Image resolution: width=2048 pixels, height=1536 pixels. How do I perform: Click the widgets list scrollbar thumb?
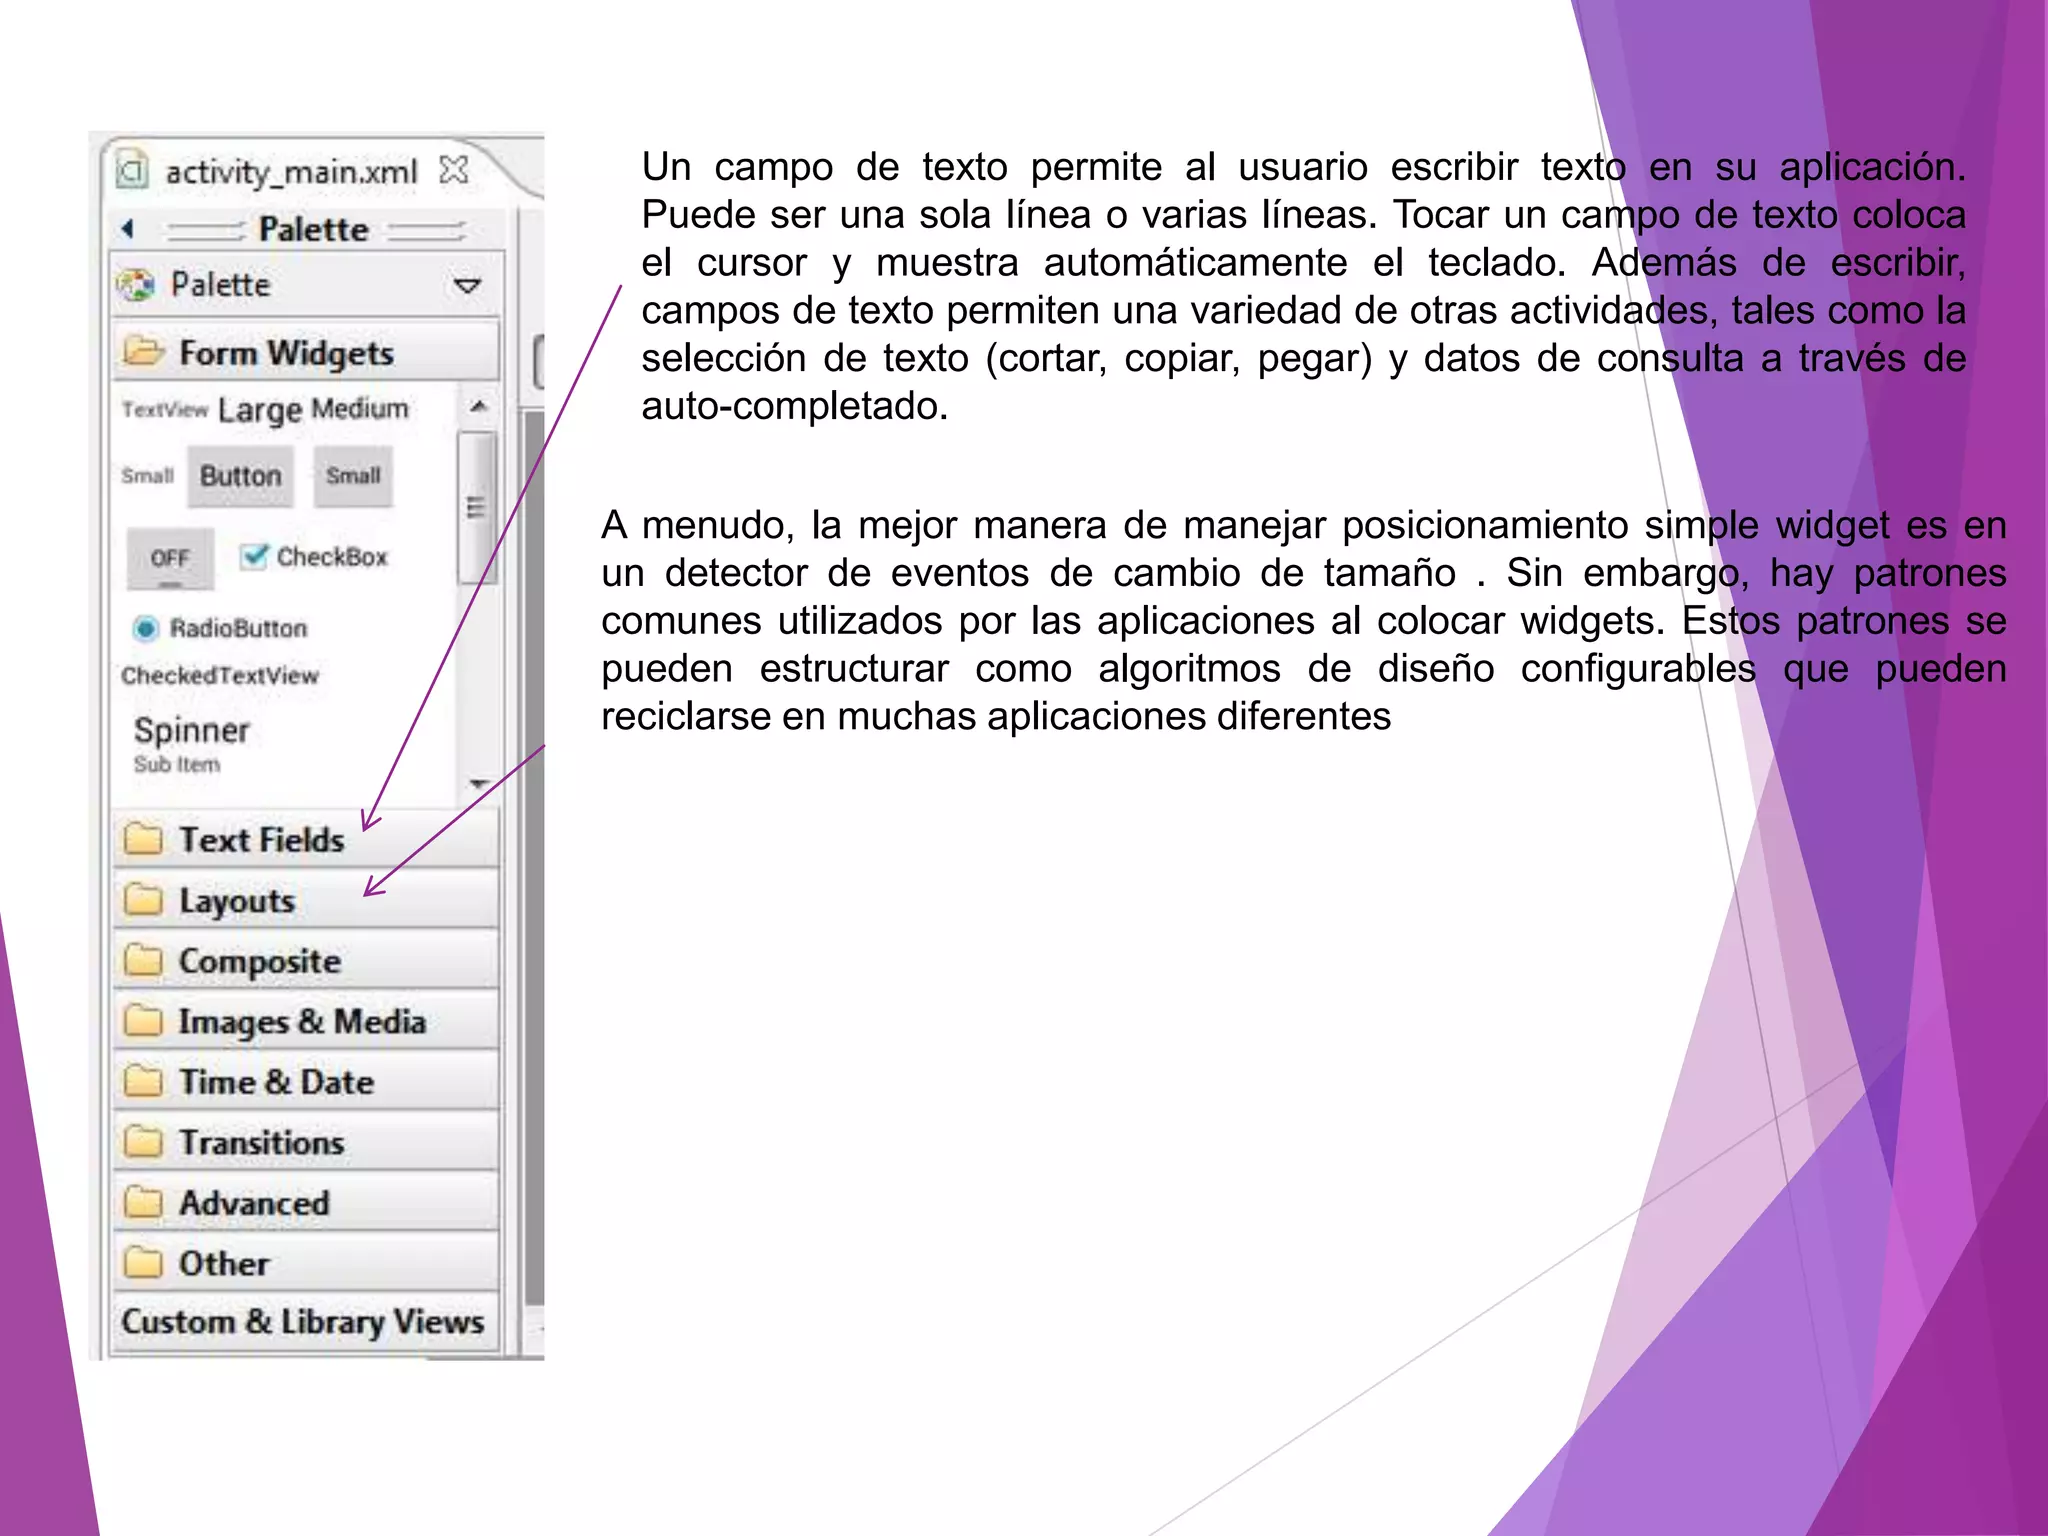(477, 507)
